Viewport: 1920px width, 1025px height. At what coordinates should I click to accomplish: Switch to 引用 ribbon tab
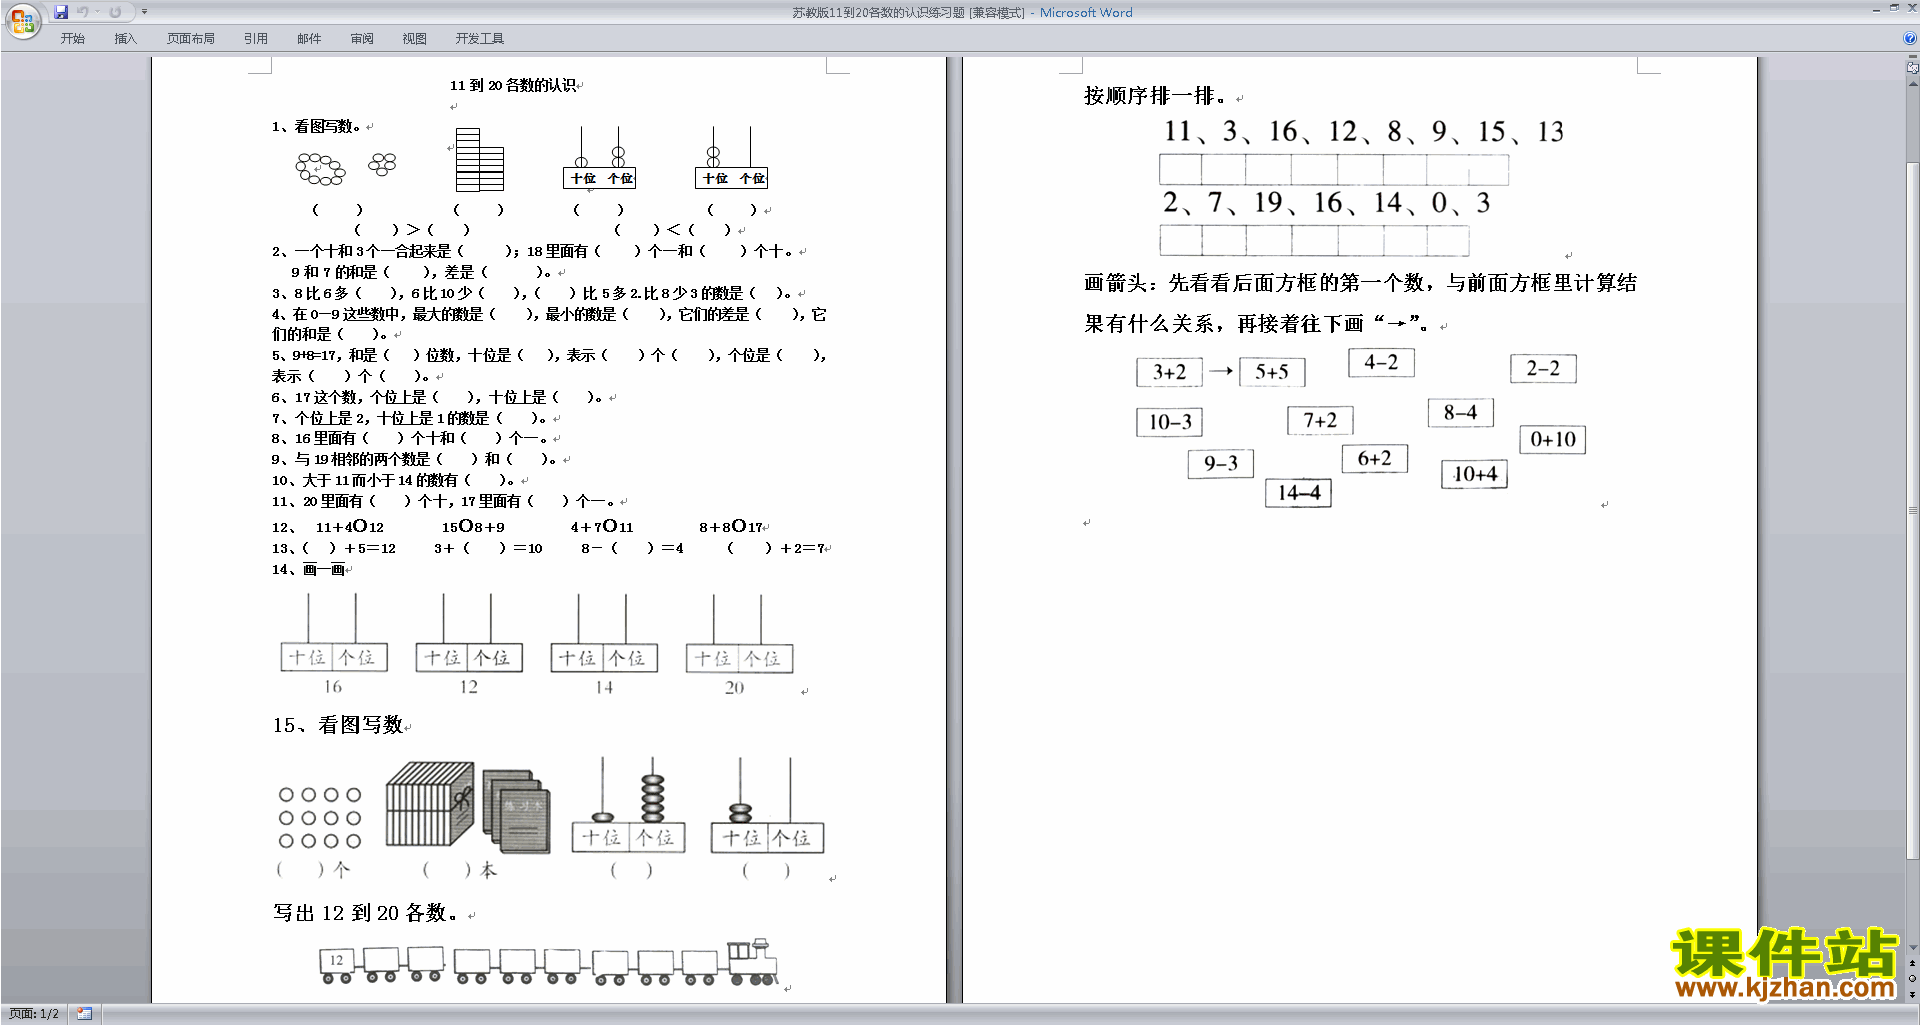click(256, 39)
